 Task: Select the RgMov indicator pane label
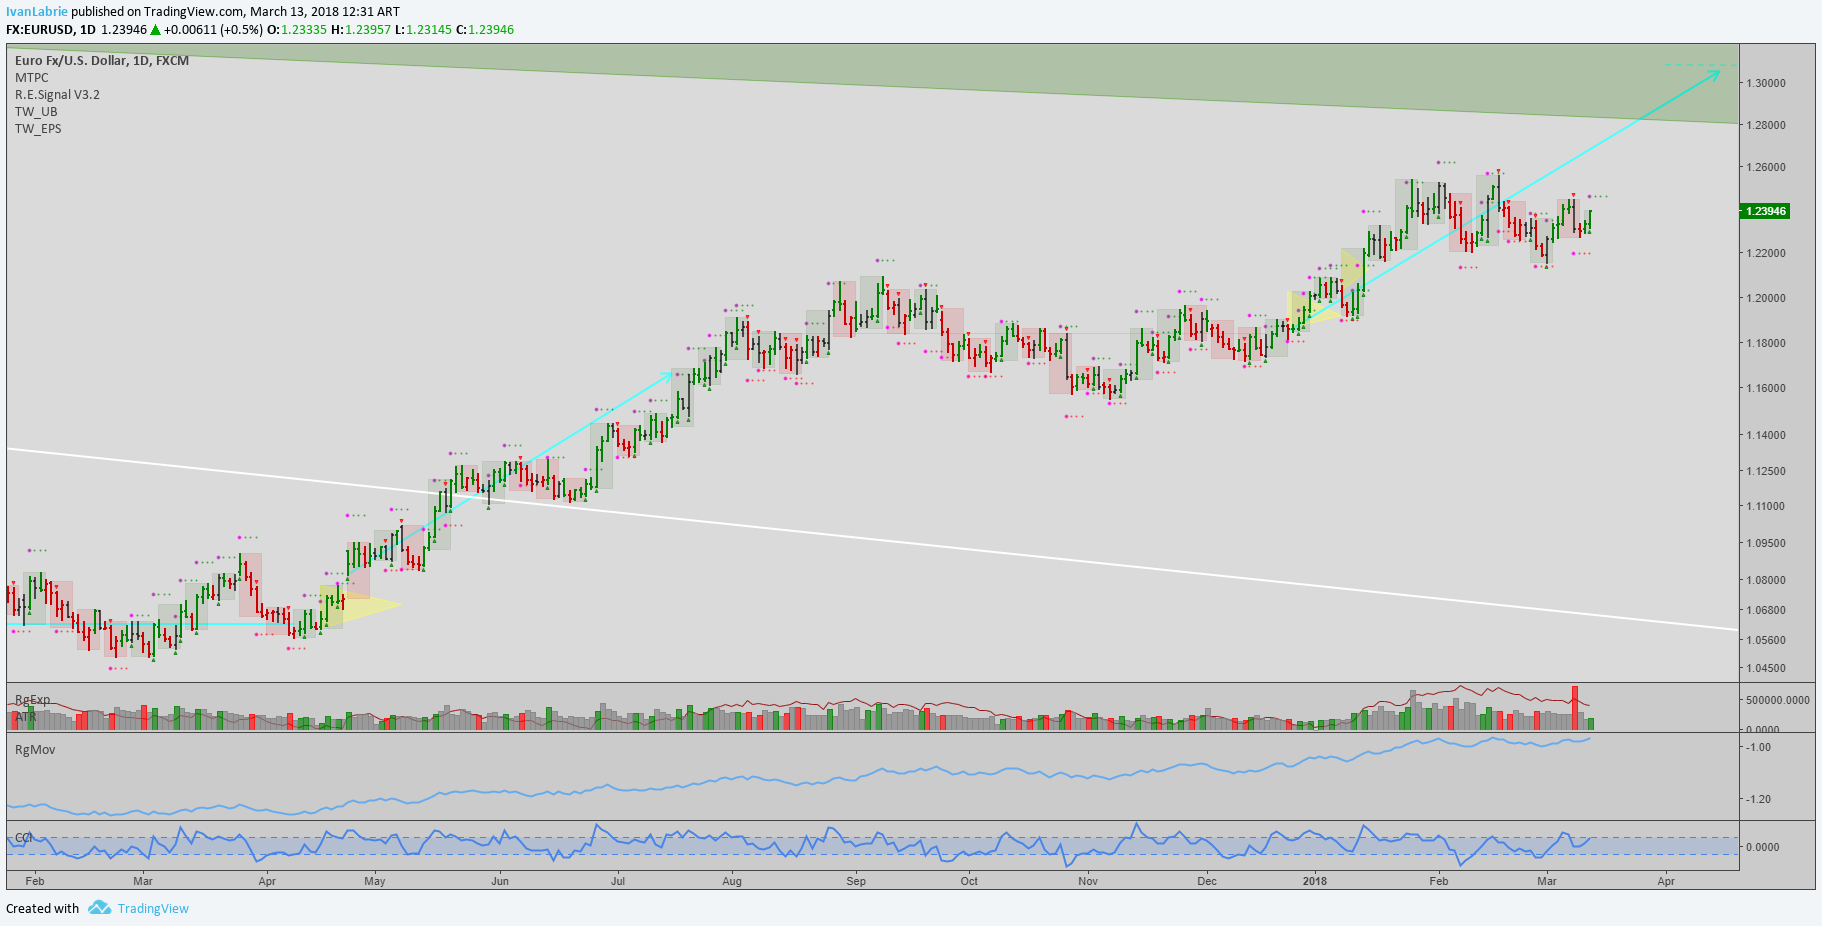(x=35, y=749)
